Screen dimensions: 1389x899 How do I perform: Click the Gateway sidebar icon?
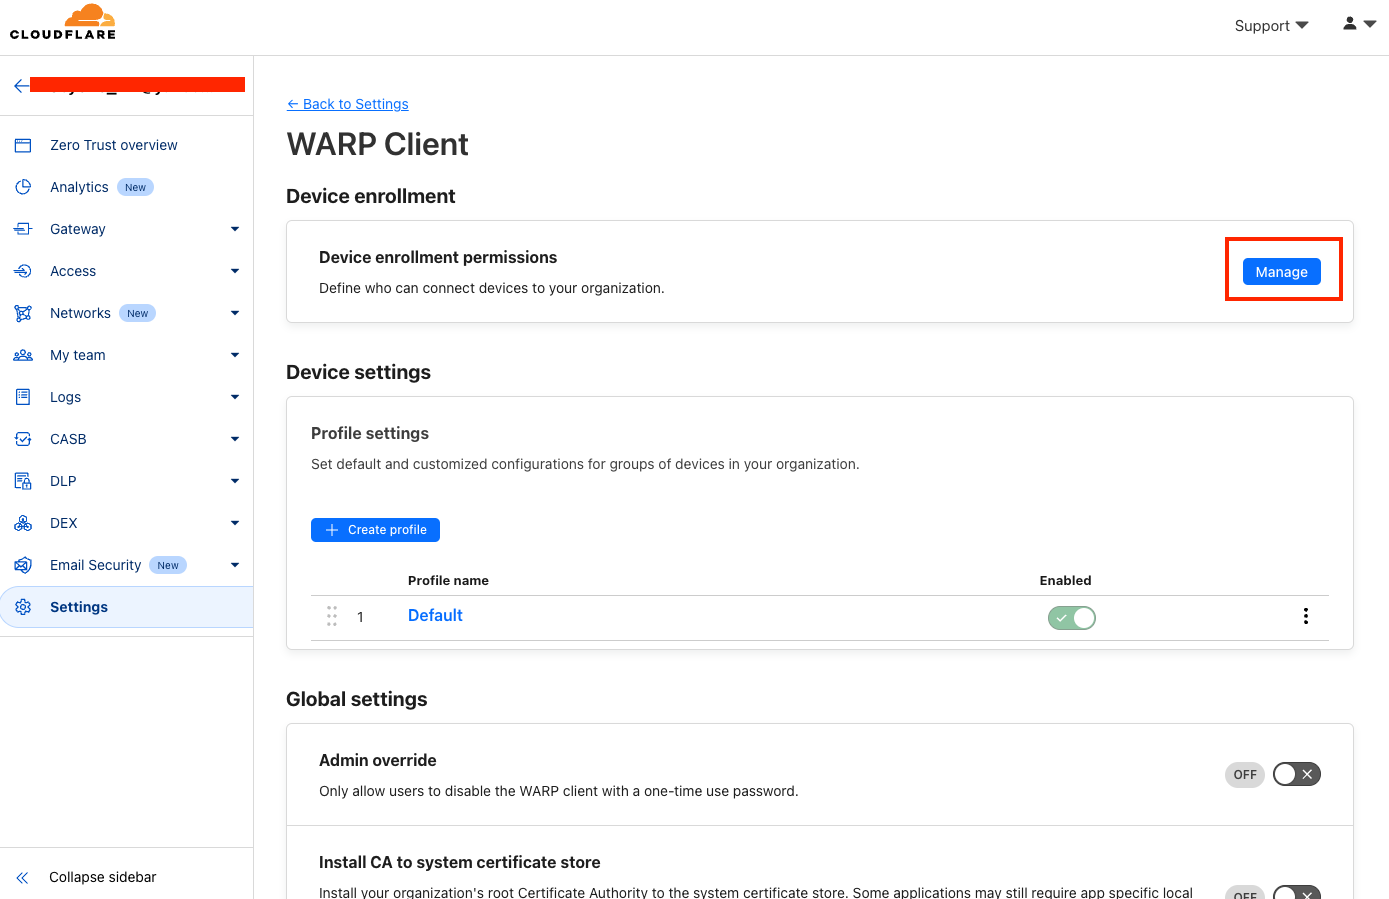pyautogui.click(x=22, y=228)
